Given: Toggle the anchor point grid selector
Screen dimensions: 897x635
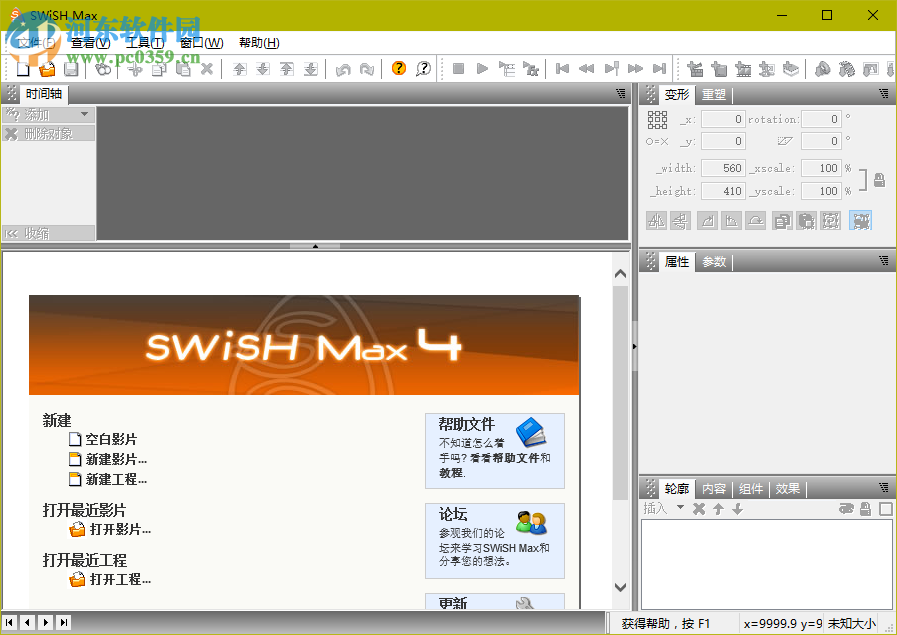Looking at the screenshot, I should [x=657, y=118].
